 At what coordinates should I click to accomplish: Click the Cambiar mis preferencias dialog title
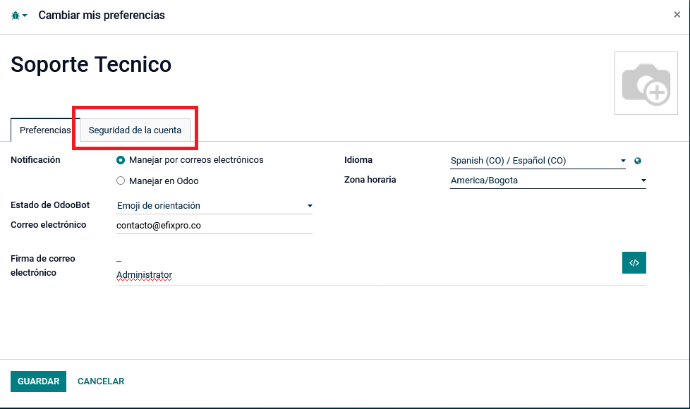tap(101, 16)
